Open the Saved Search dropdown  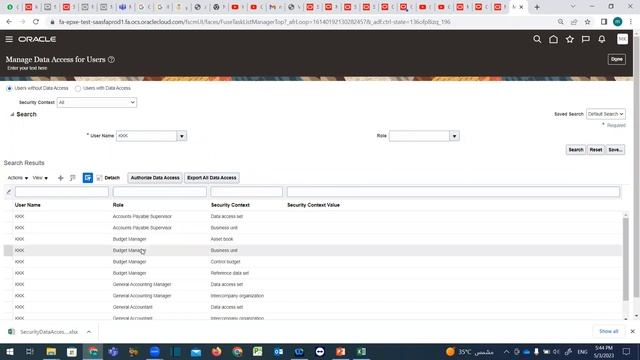click(605, 114)
